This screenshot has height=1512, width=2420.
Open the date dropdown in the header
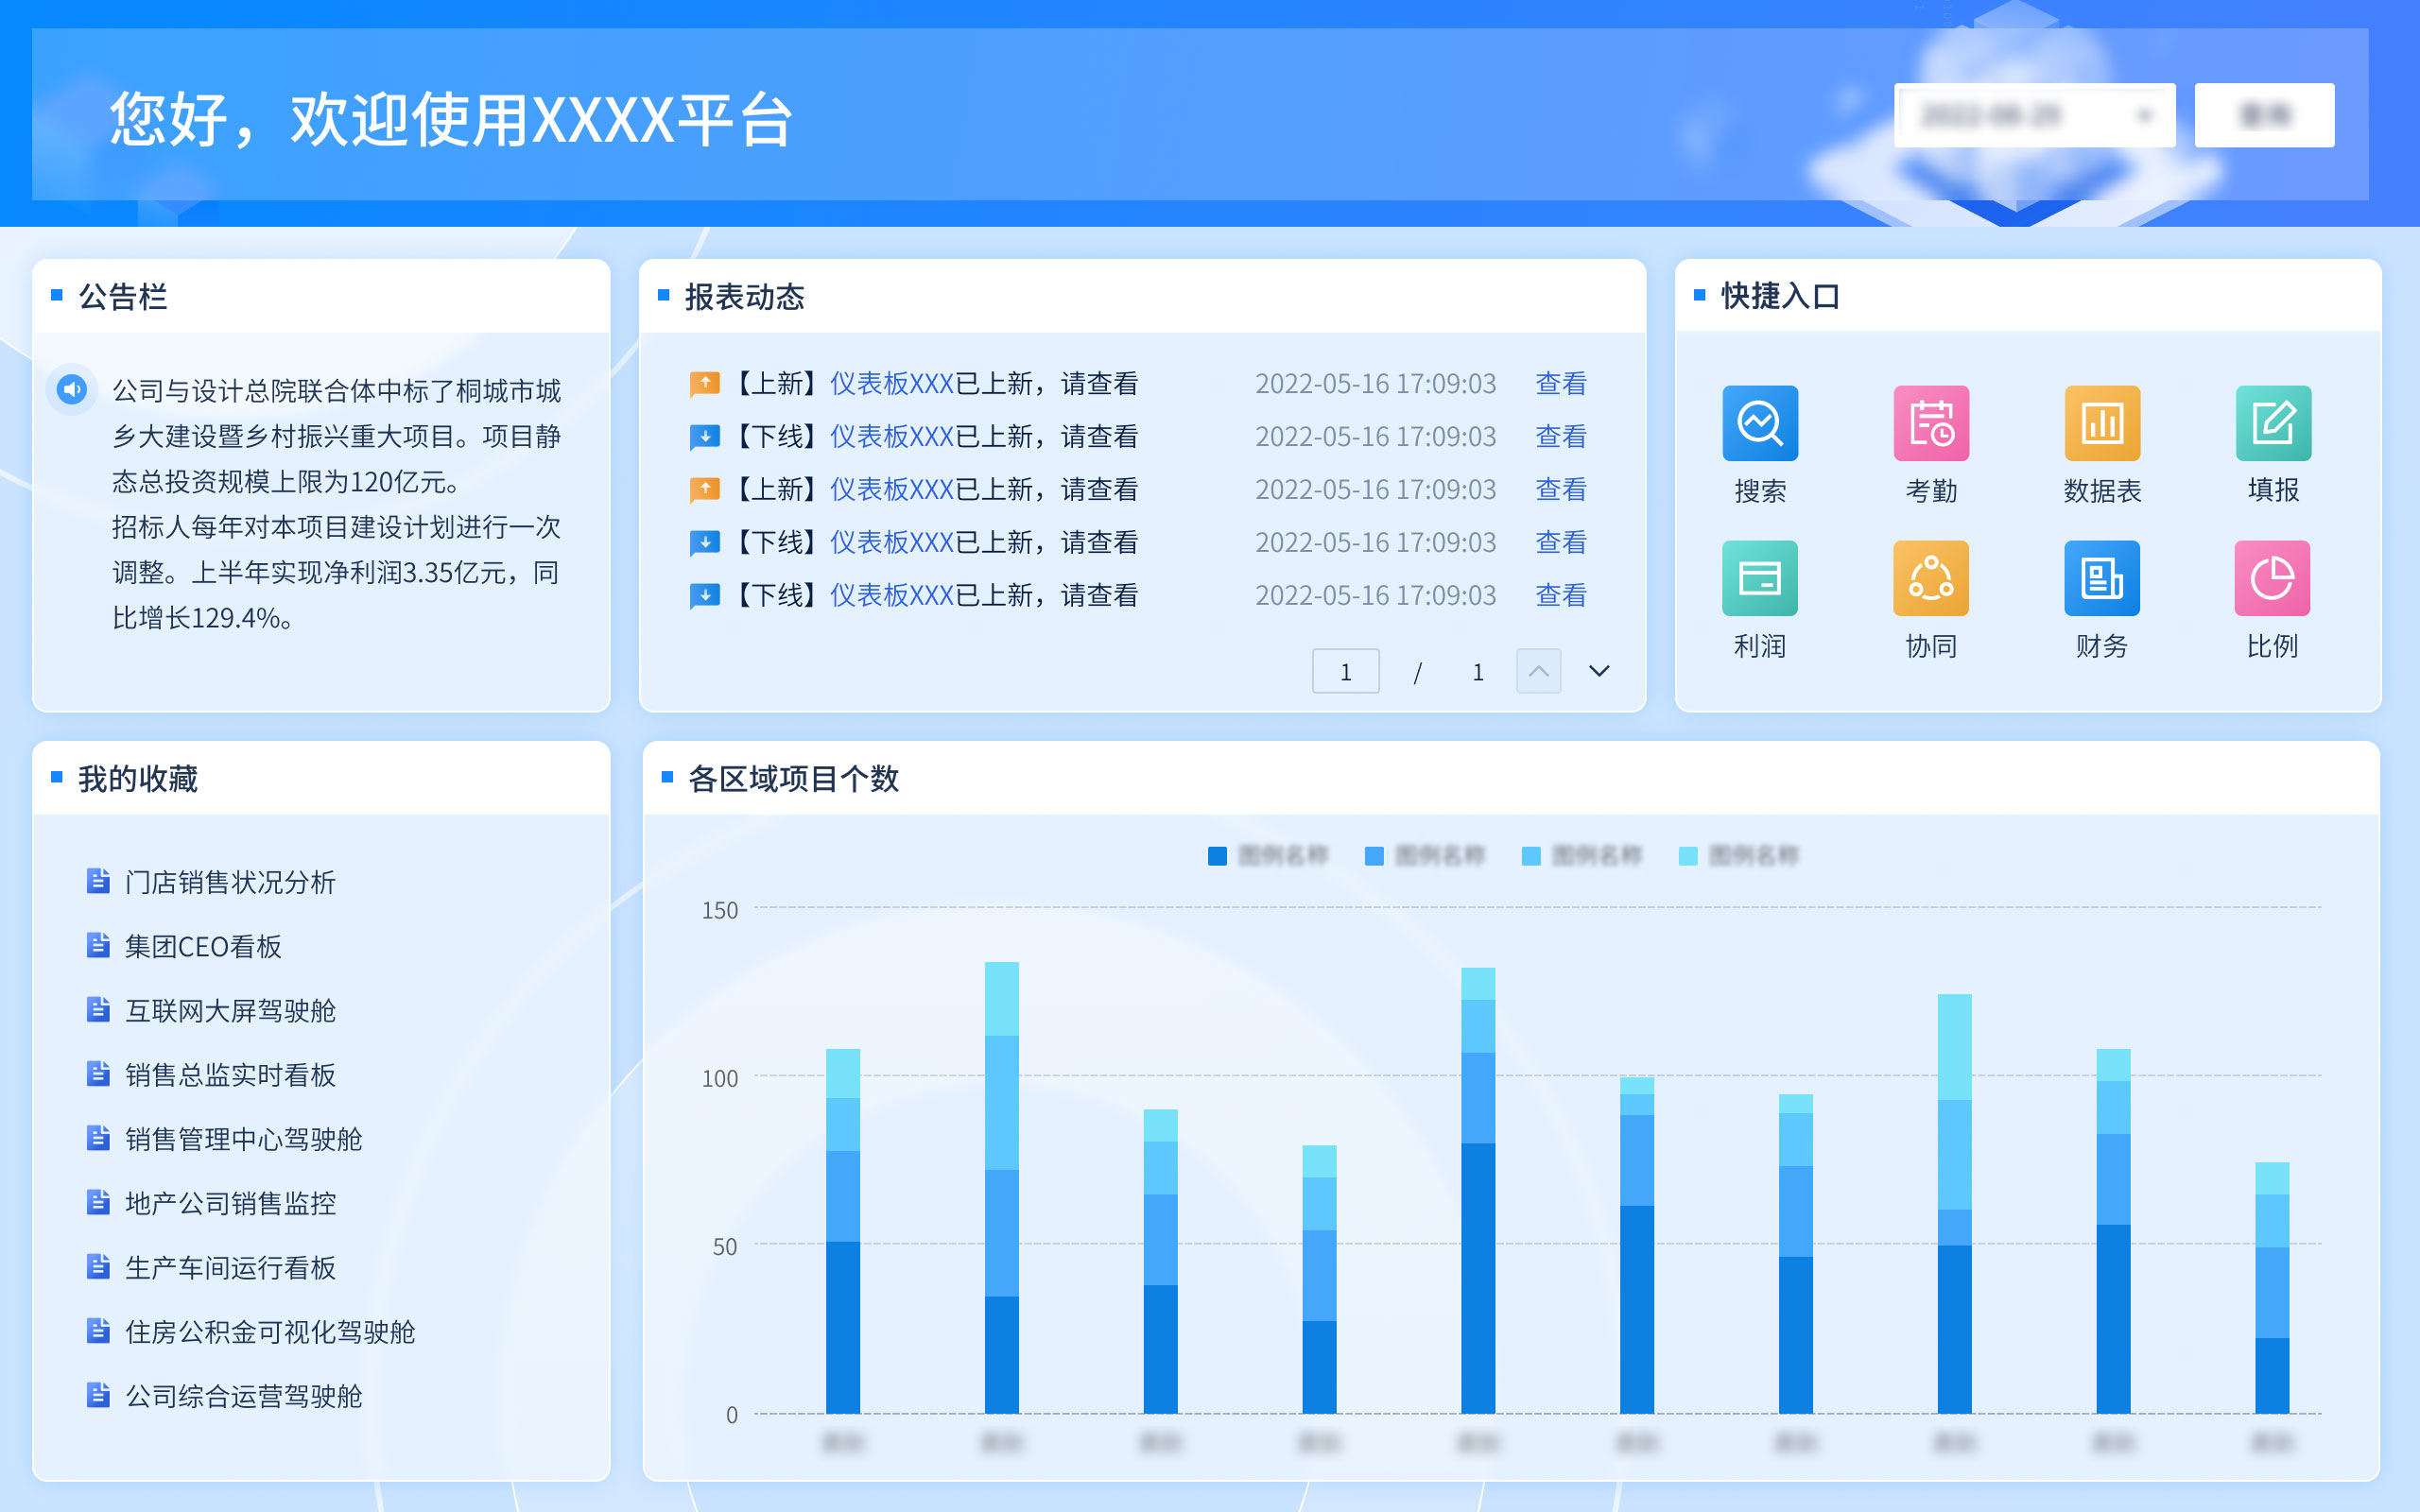click(2034, 115)
